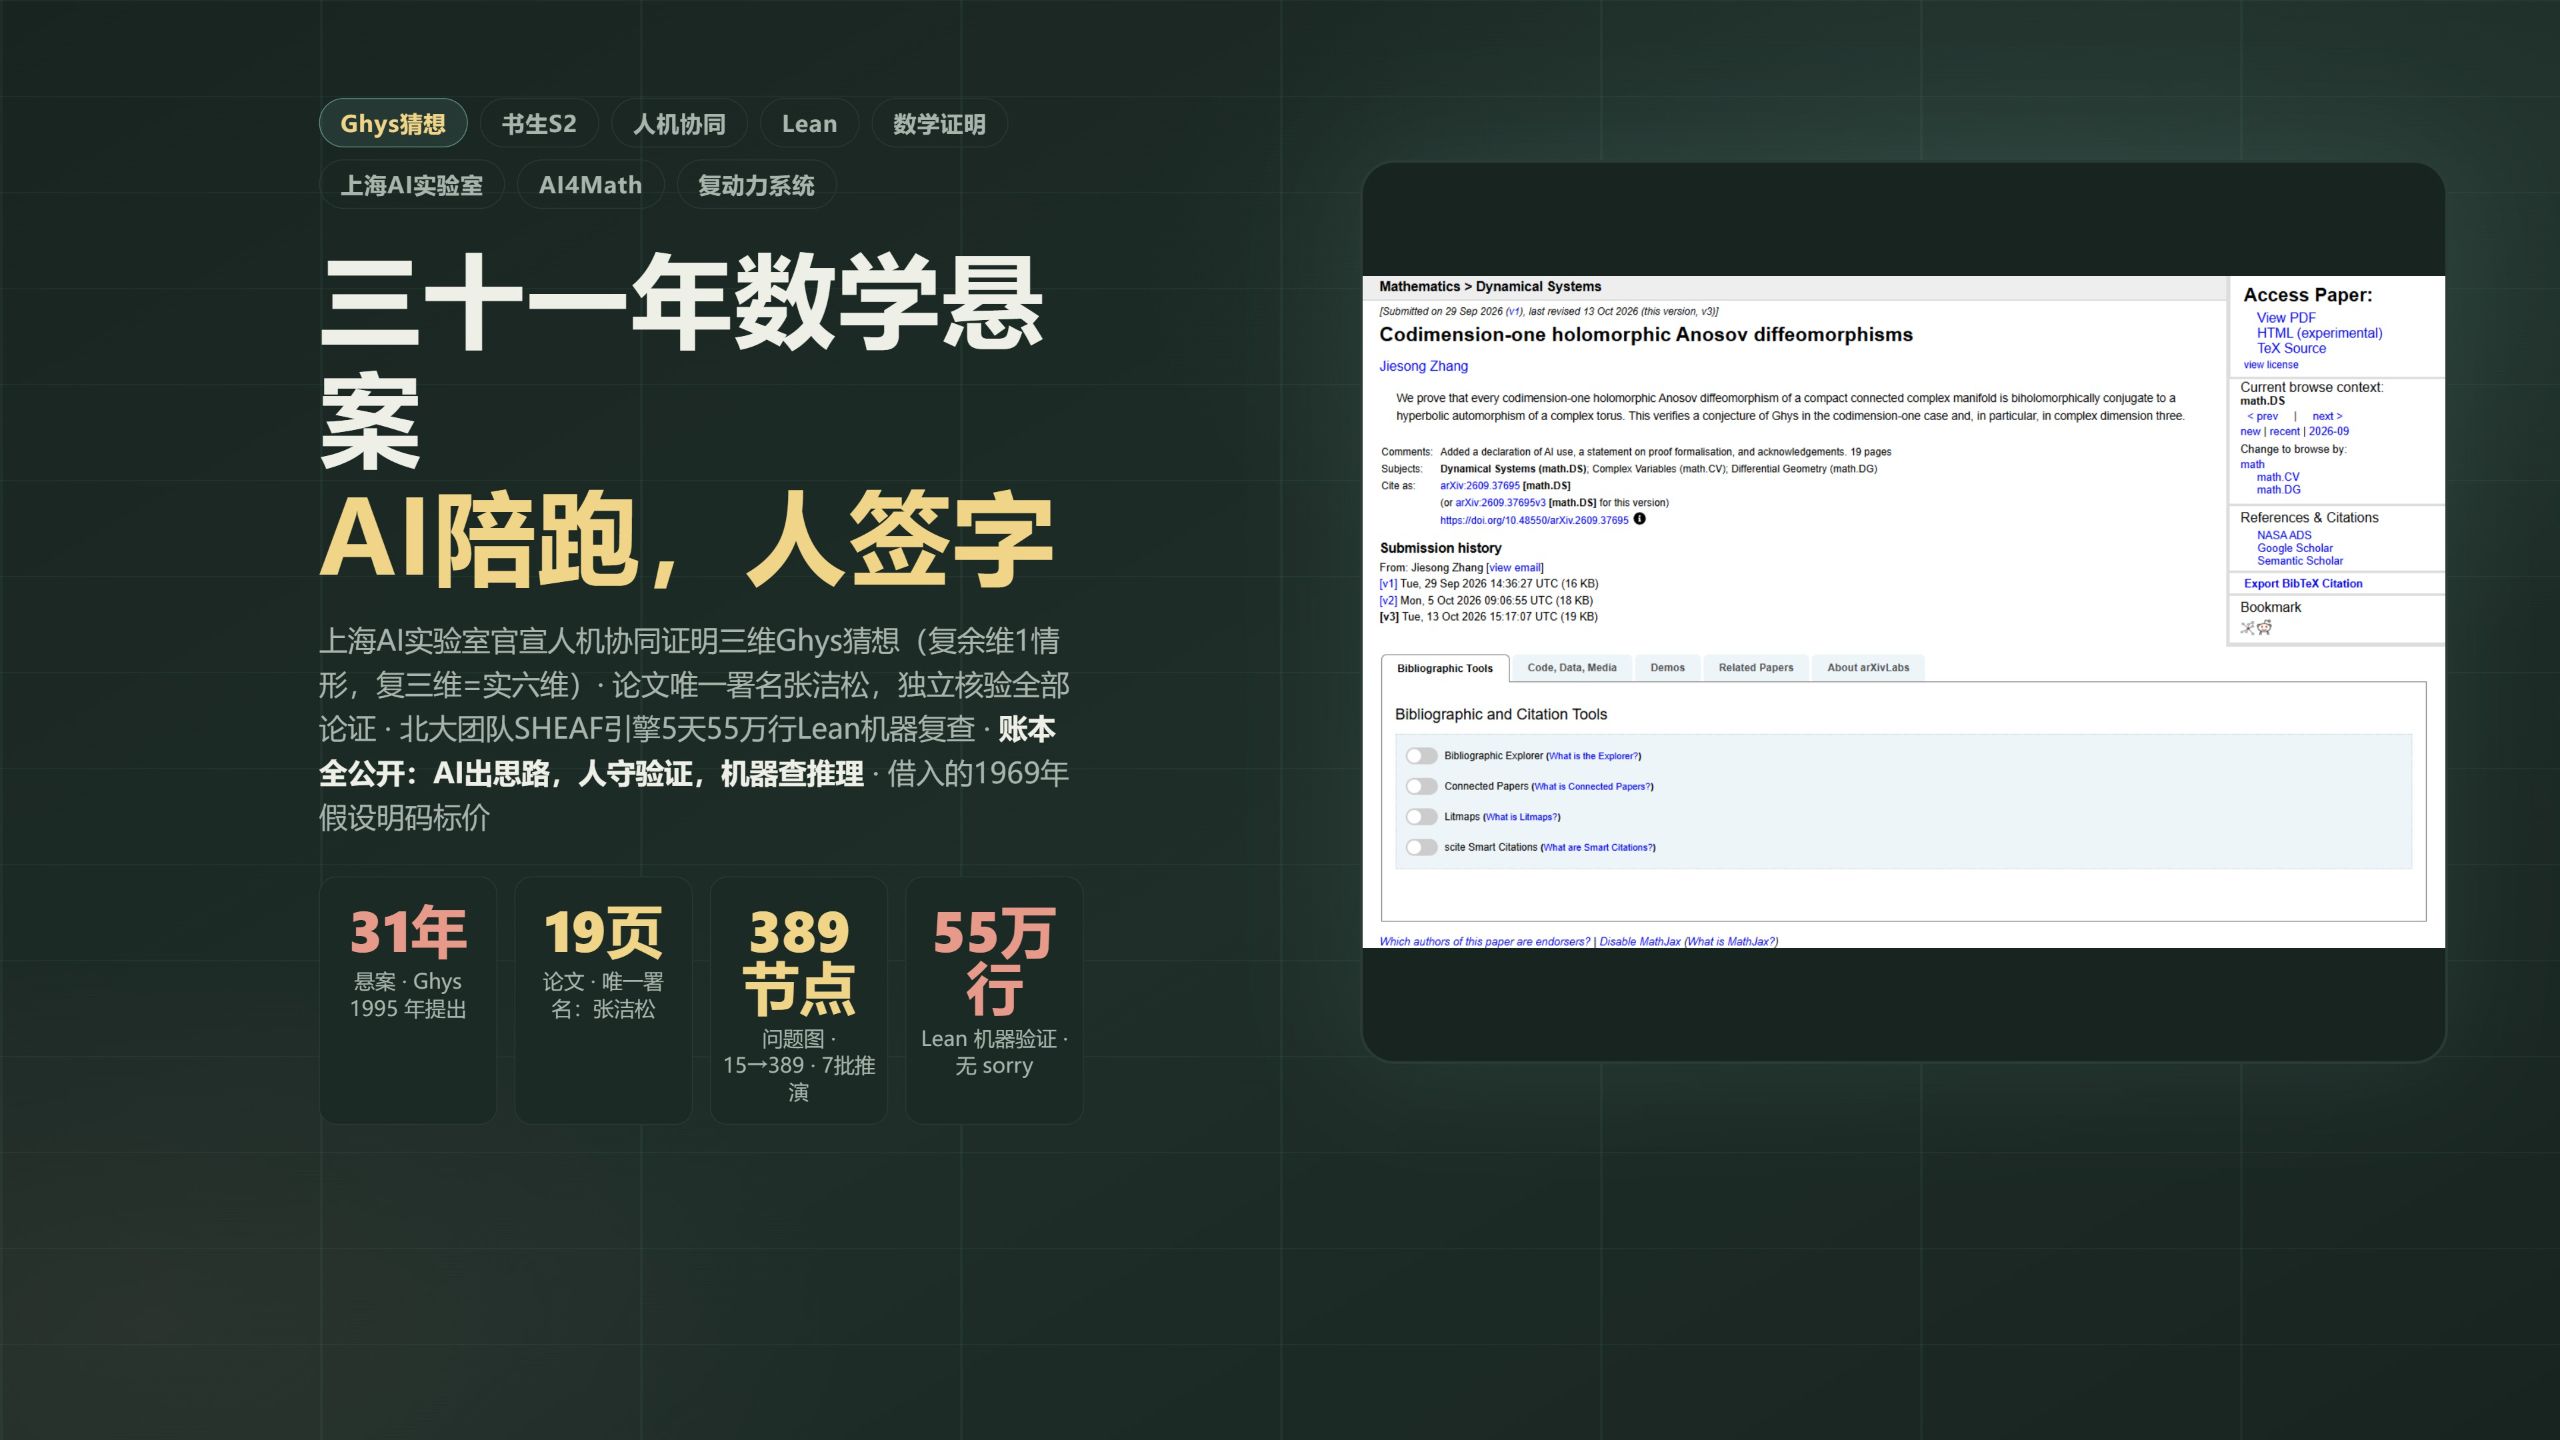
Task: Open the HTML (experimental) link
Action: 2319,333
